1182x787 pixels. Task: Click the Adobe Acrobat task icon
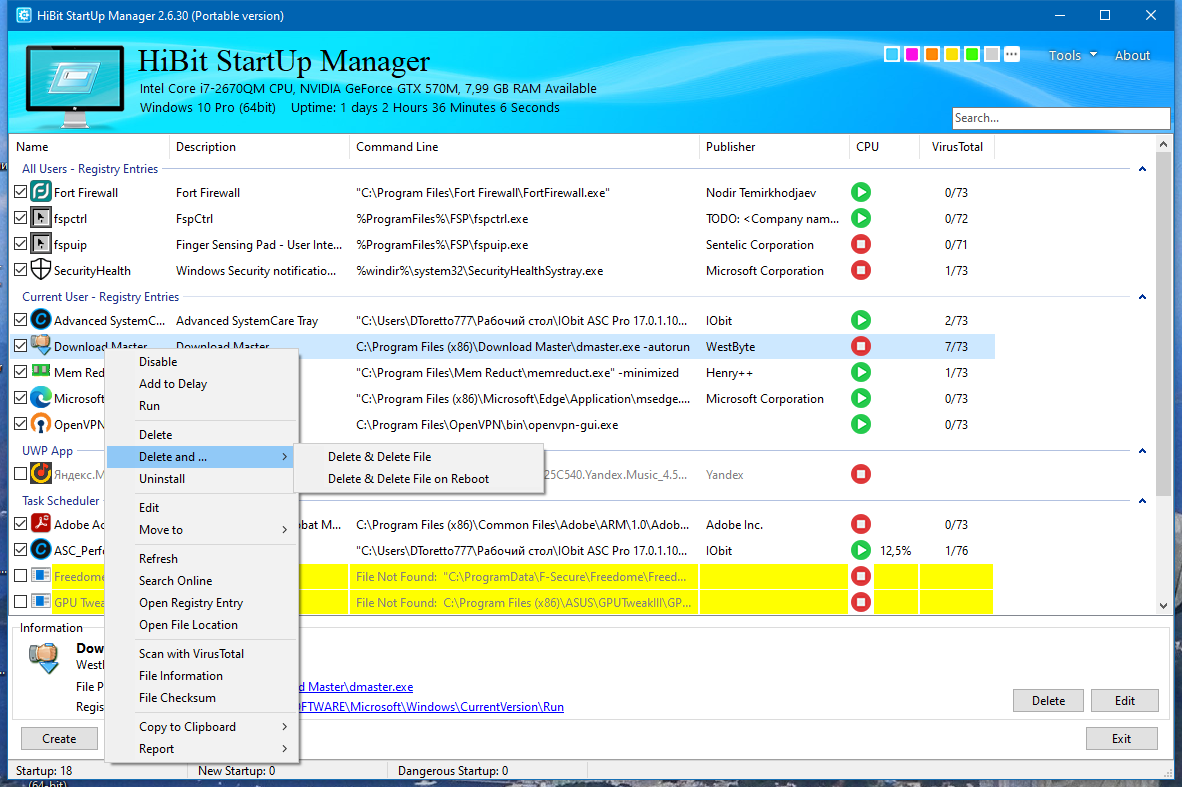coord(41,523)
